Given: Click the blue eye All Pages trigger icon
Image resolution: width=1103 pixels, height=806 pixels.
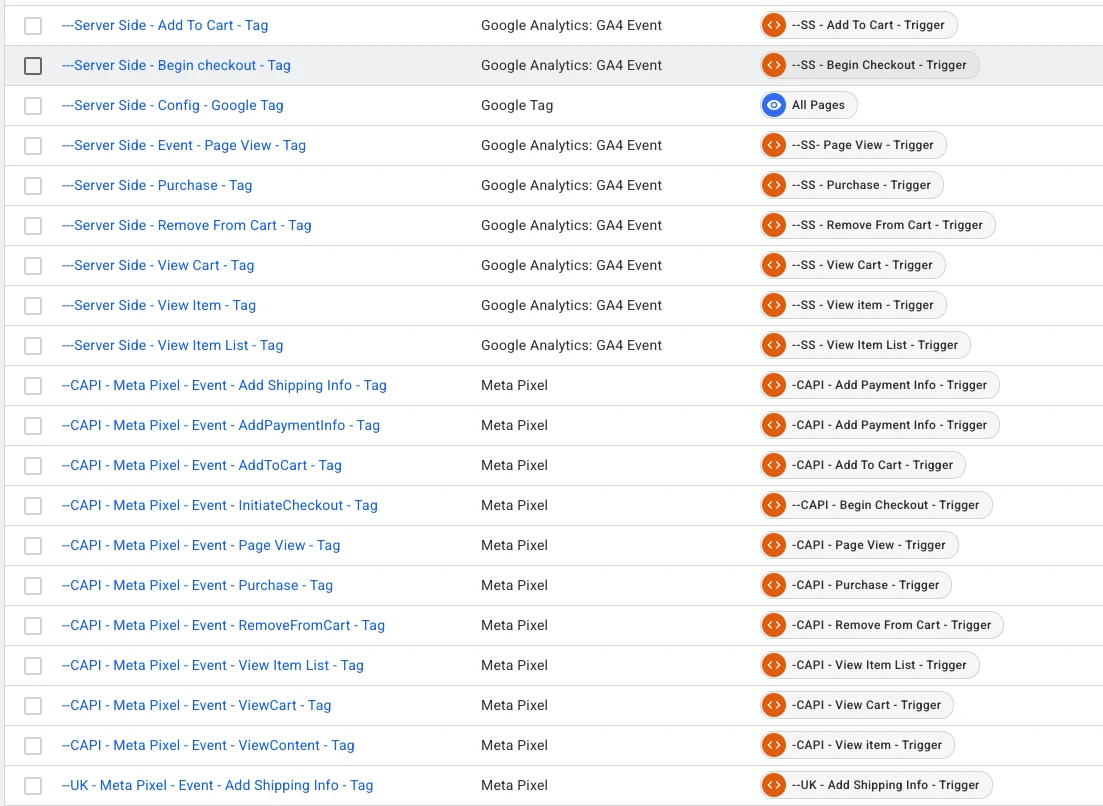Looking at the screenshot, I should 774,105.
